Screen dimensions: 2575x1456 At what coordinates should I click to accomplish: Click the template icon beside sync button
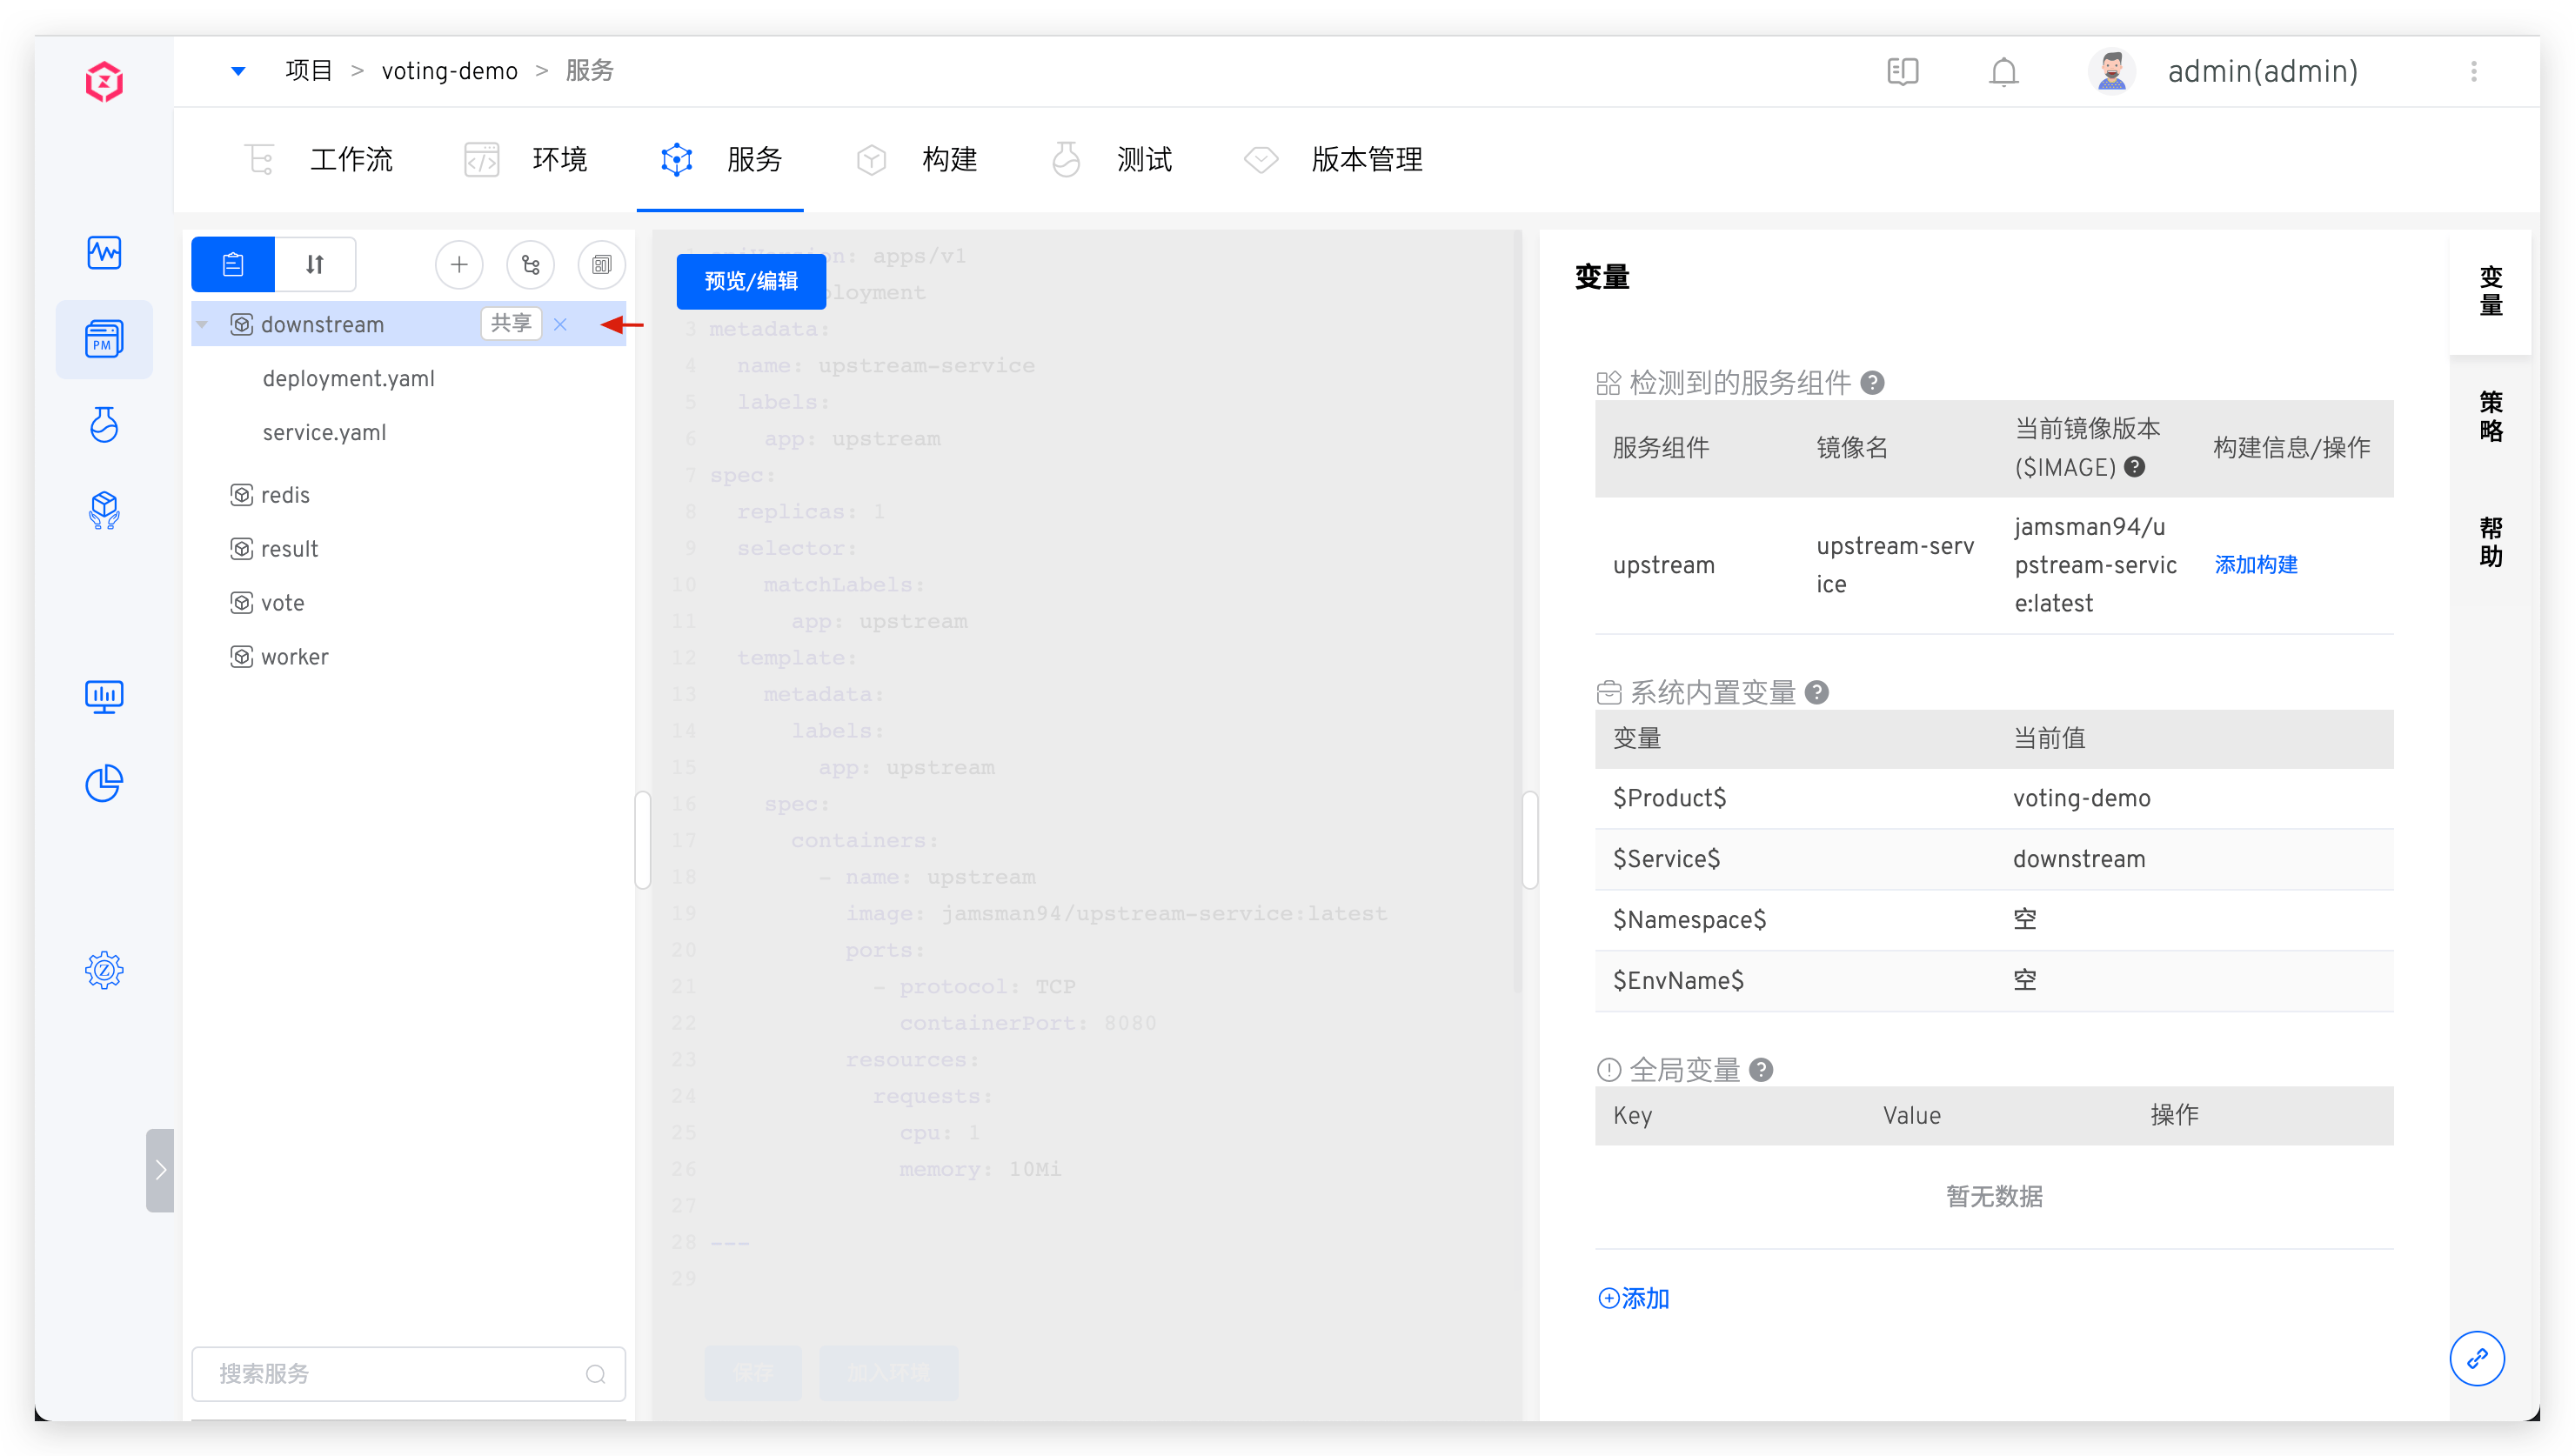[601, 265]
